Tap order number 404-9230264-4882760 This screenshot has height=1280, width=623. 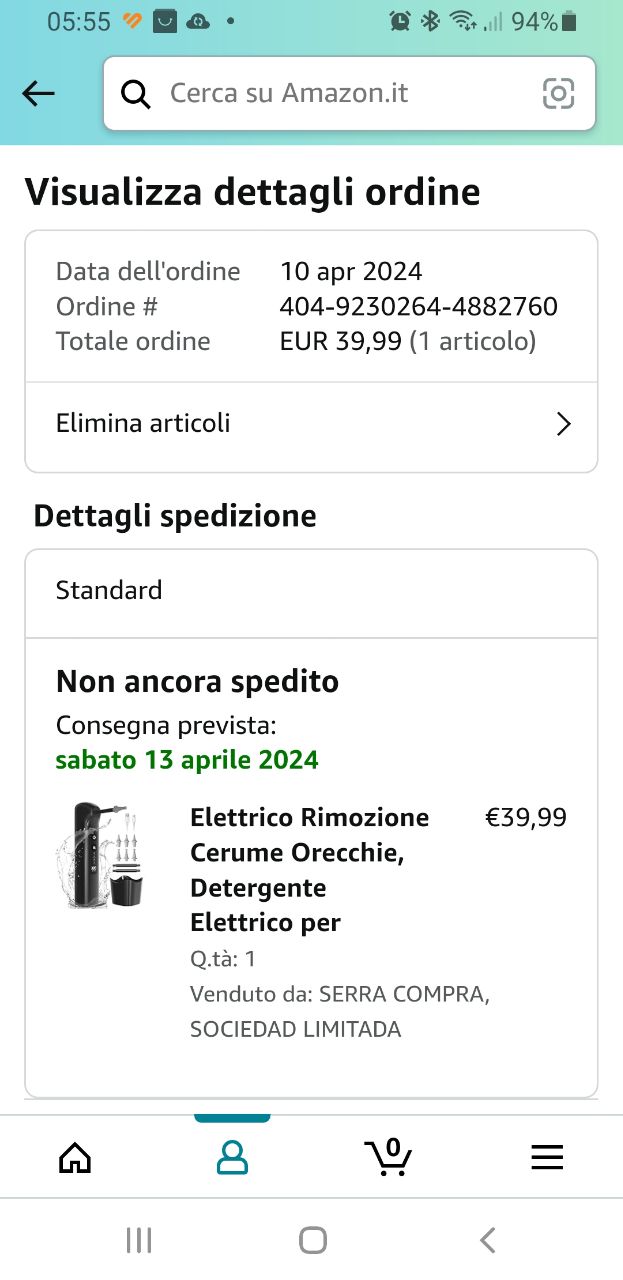click(x=418, y=306)
